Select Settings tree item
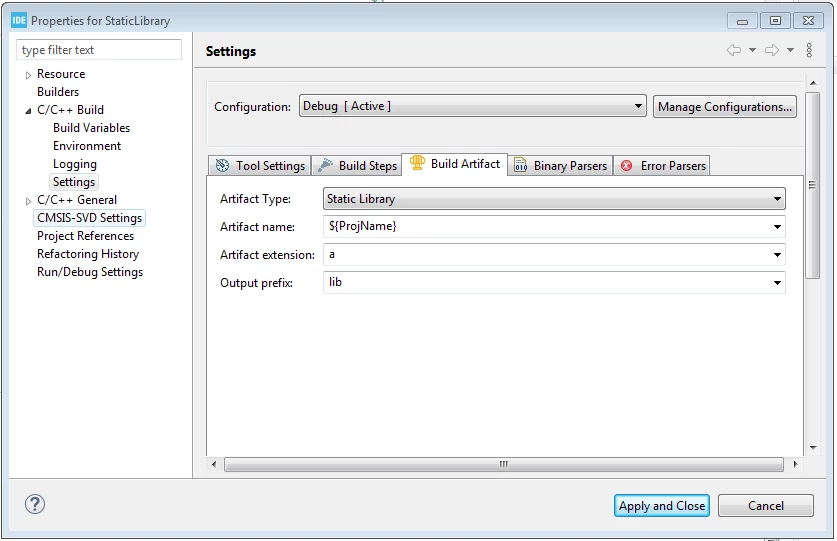 point(74,182)
